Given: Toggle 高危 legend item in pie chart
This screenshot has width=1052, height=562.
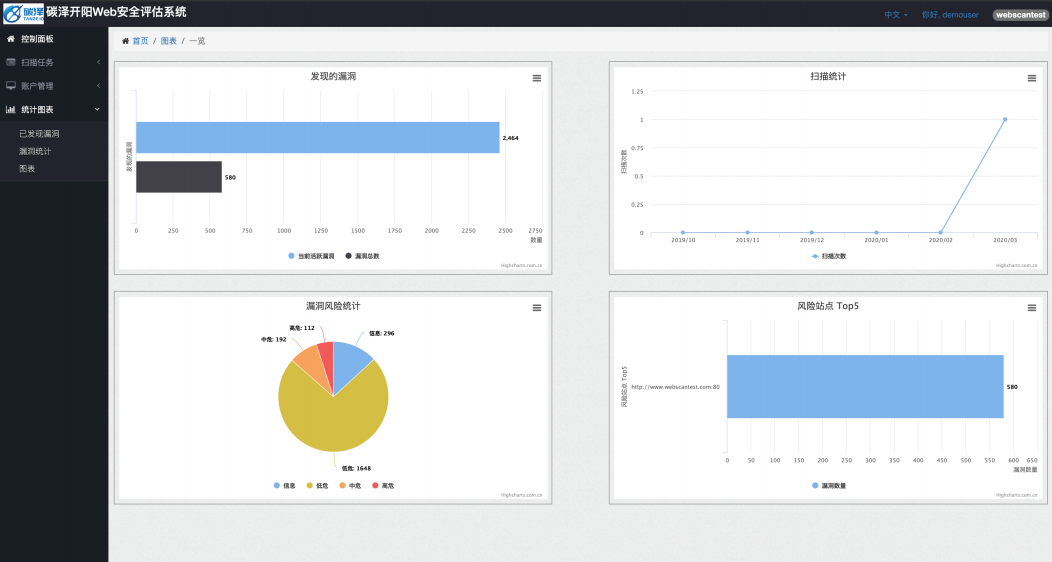Looking at the screenshot, I should (x=383, y=486).
